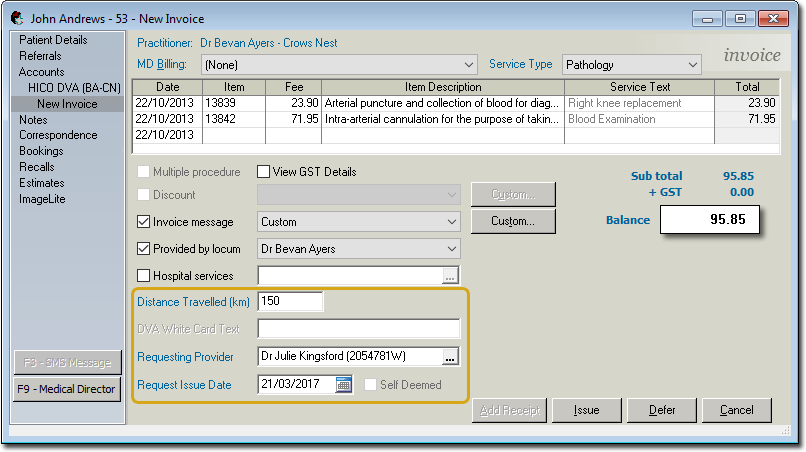This screenshot has width=806, height=452.
Task: Click the application icon in title bar
Action: pos(16,18)
